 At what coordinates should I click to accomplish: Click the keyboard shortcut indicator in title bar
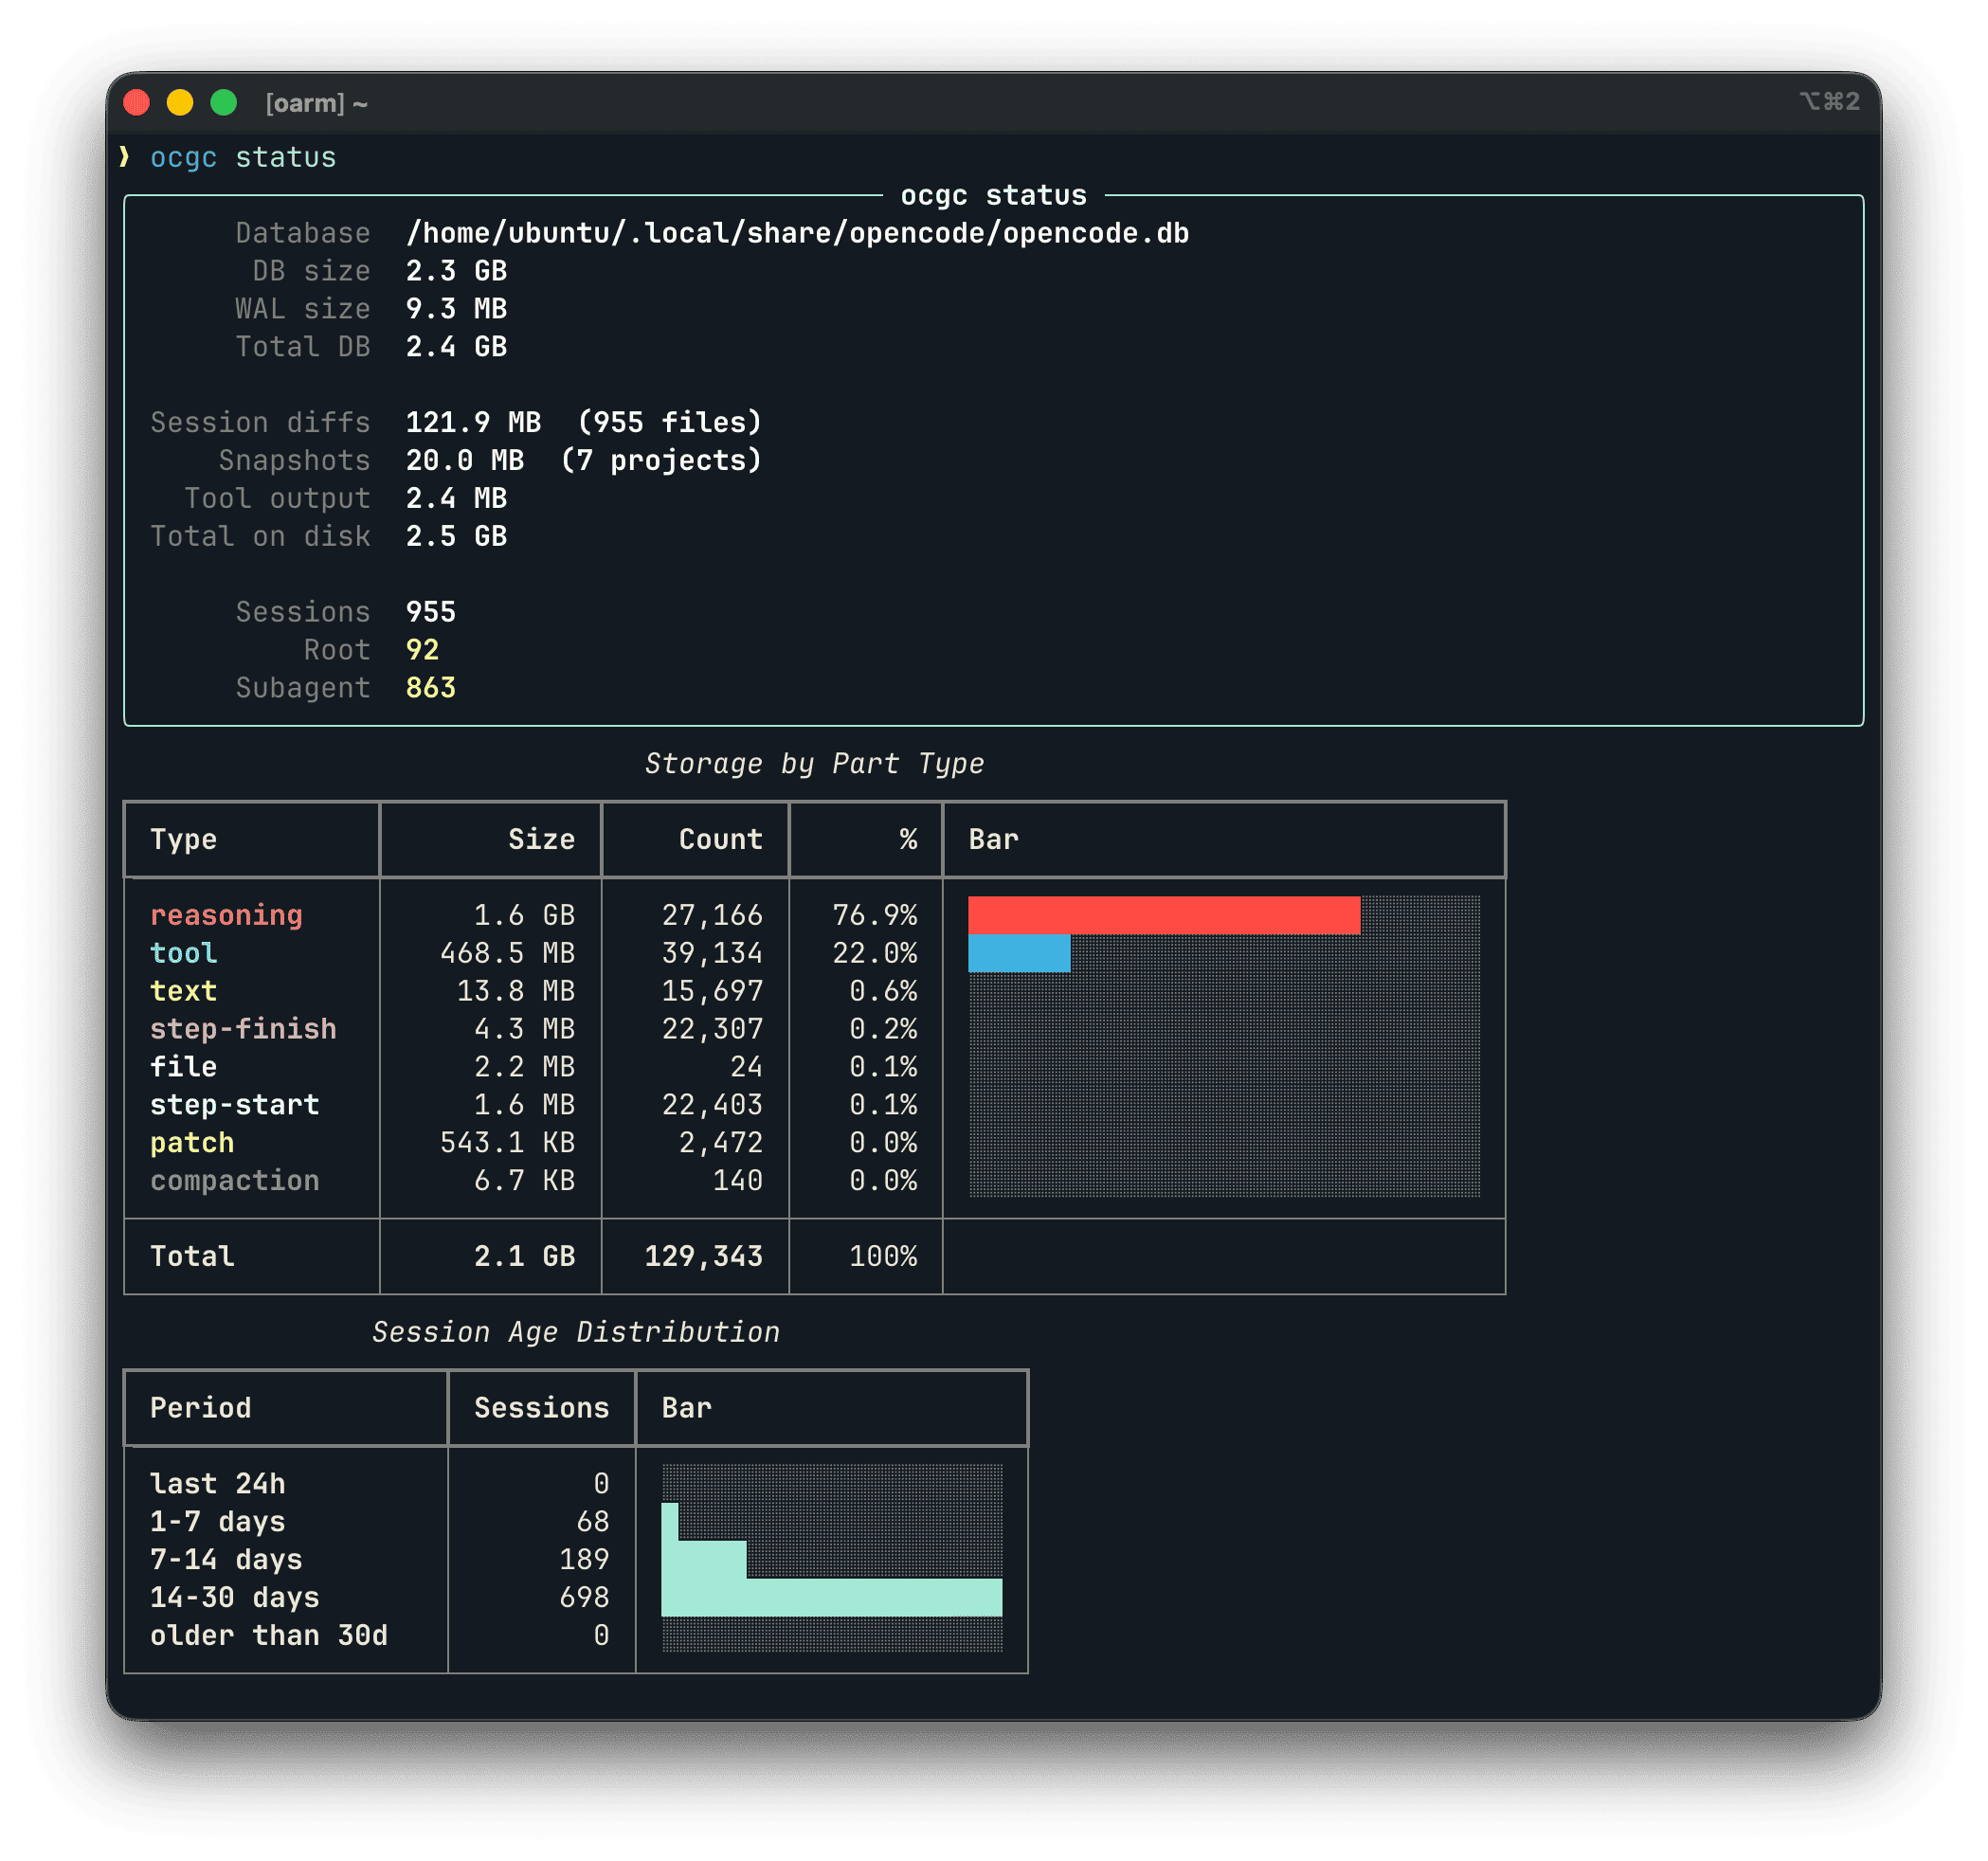(1829, 102)
